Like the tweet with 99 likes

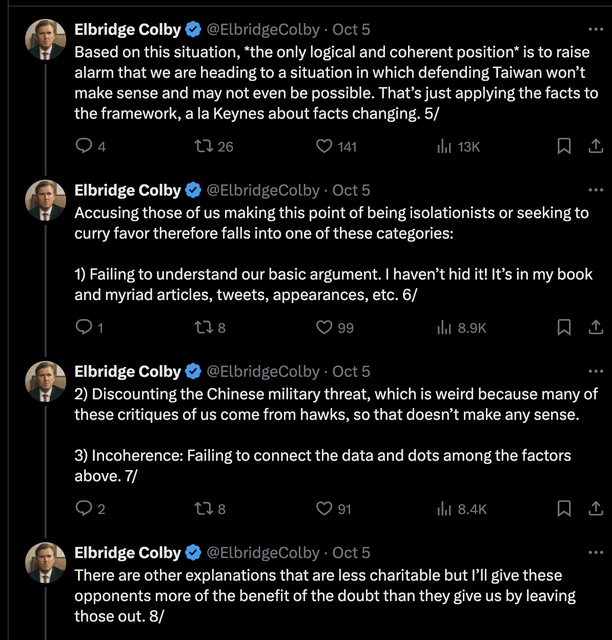(324, 327)
